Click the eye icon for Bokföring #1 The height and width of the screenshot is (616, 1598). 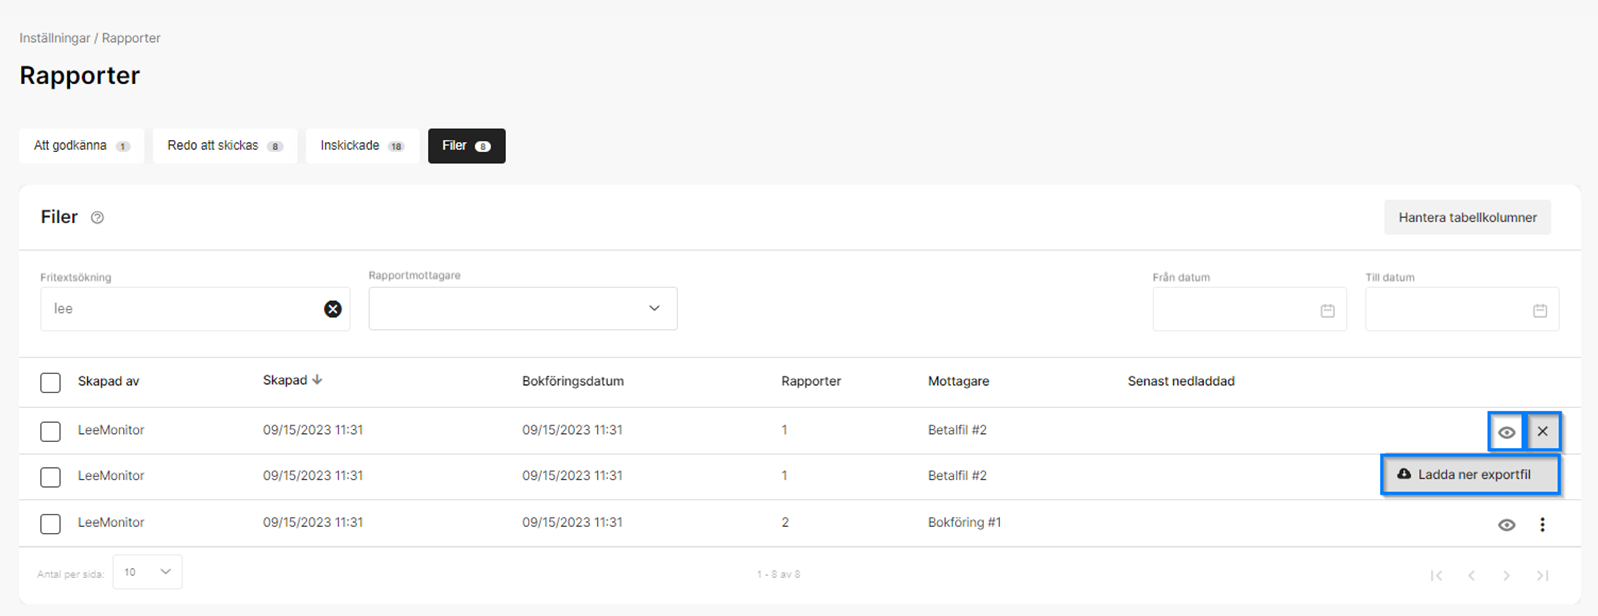(x=1506, y=525)
